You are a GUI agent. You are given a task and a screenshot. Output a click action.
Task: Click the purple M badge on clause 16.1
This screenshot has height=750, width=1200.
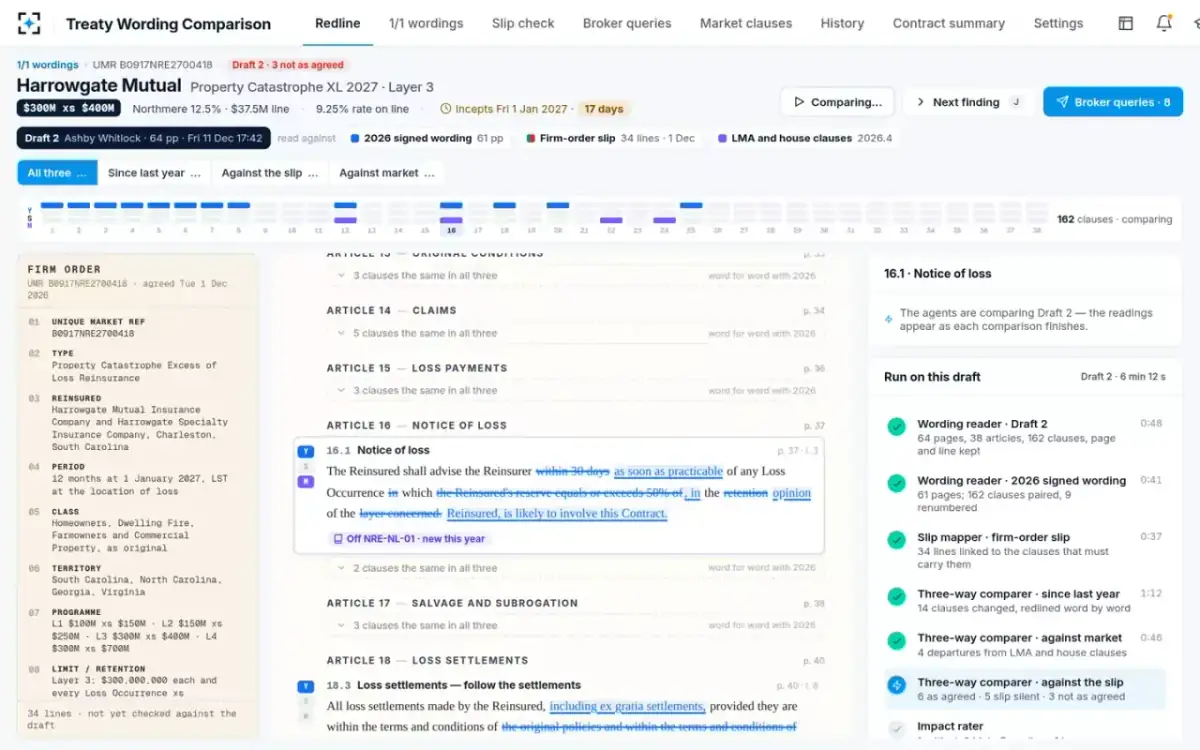[306, 481]
